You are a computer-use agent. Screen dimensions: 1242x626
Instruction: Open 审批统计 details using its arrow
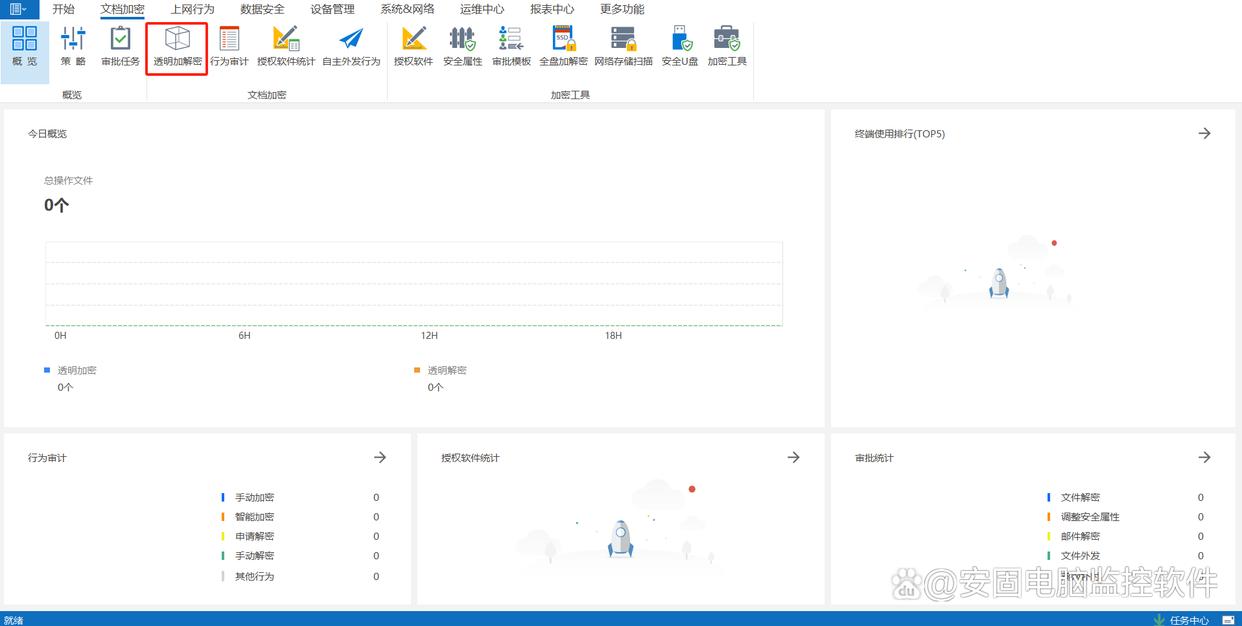pyautogui.click(x=1204, y=457)
